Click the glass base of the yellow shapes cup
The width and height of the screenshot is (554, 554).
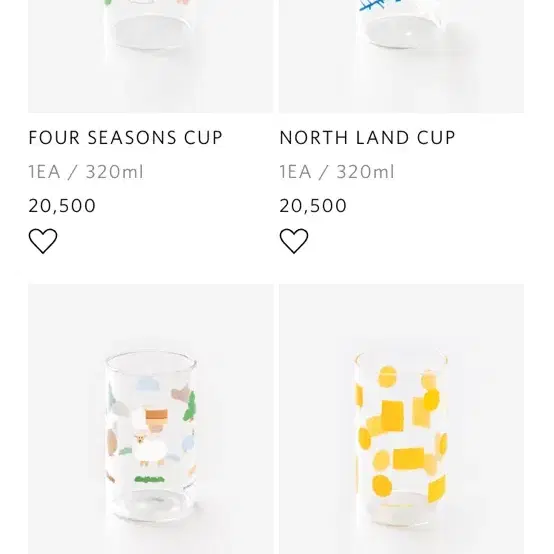pos(401,509)
